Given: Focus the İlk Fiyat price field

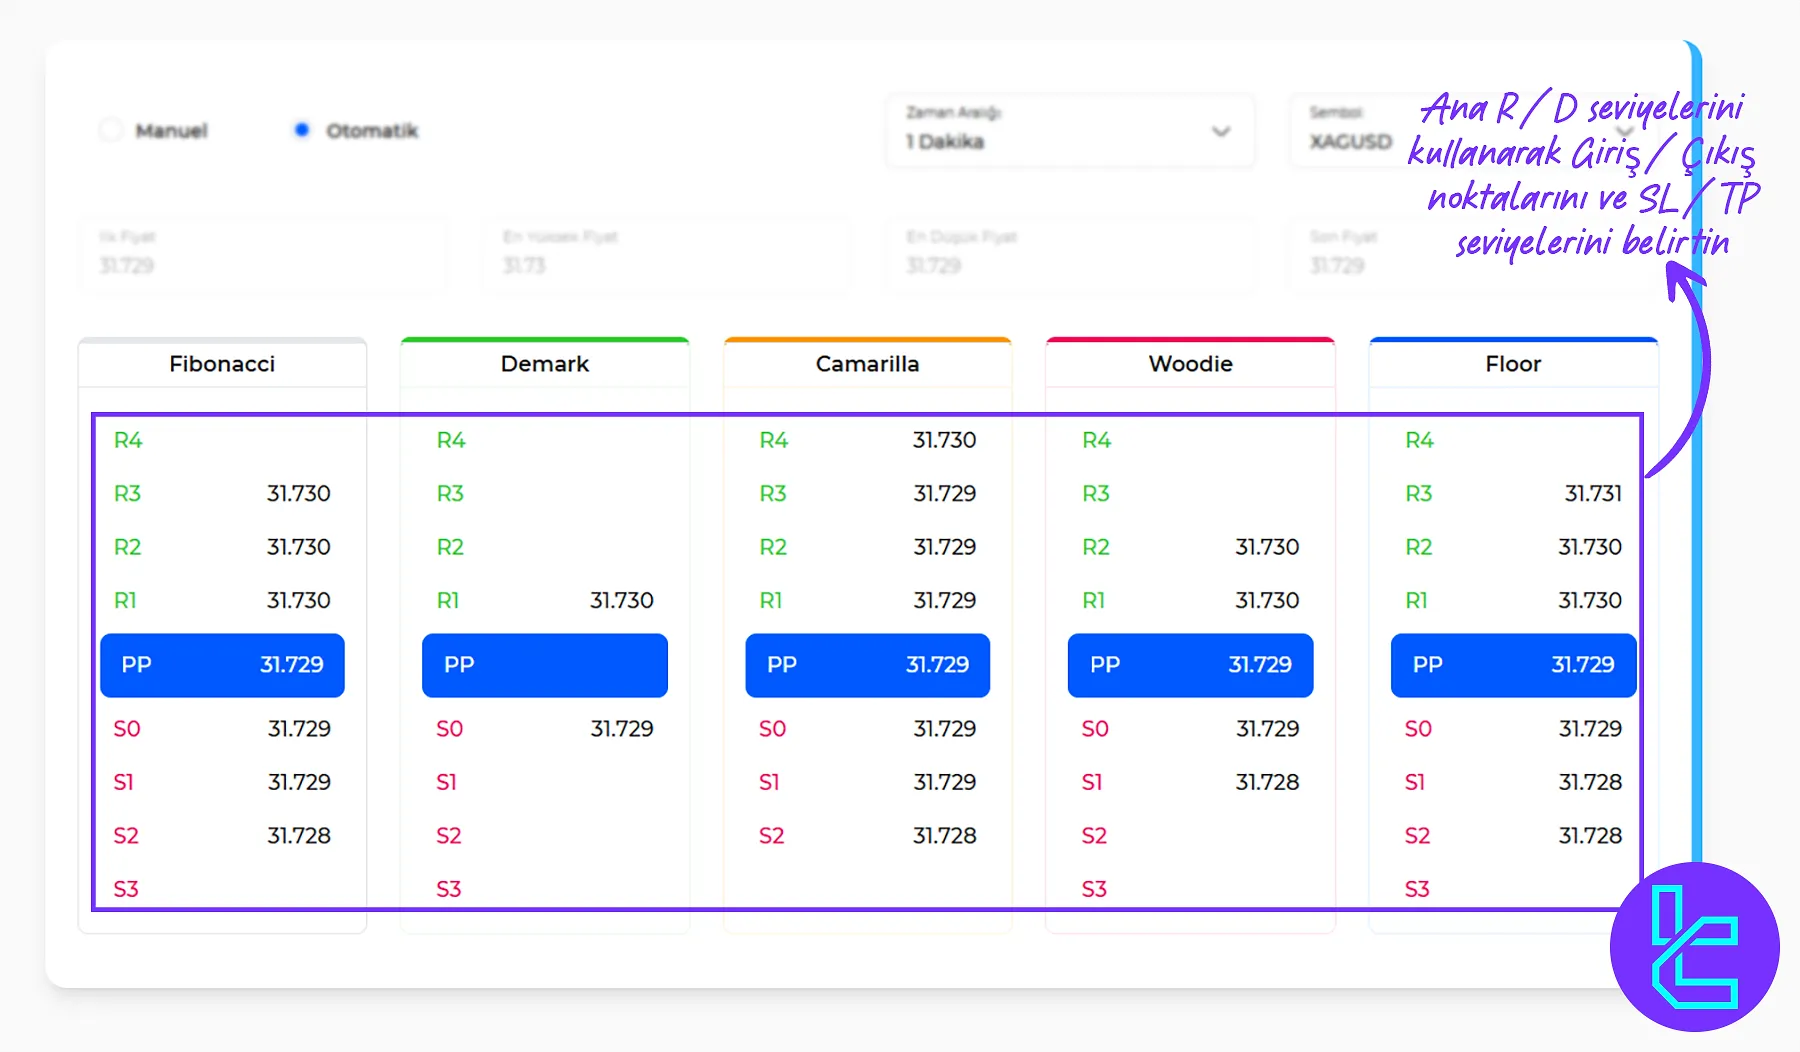Looking at the screenshot, I should [262, 254].
